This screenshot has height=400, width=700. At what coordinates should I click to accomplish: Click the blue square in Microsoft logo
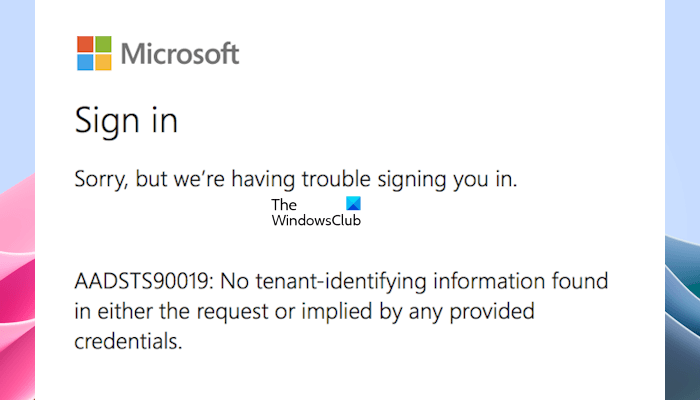click(x=85, y=62)
